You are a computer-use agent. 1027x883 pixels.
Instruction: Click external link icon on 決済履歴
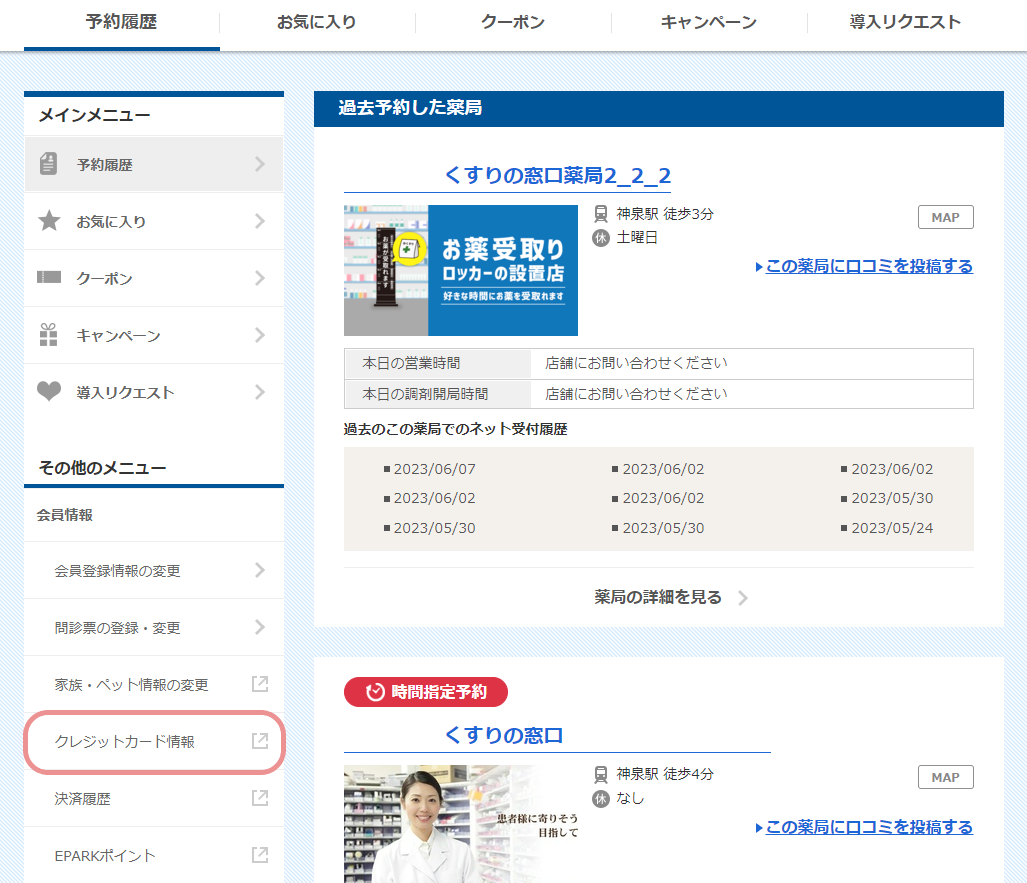click(260, 798)
